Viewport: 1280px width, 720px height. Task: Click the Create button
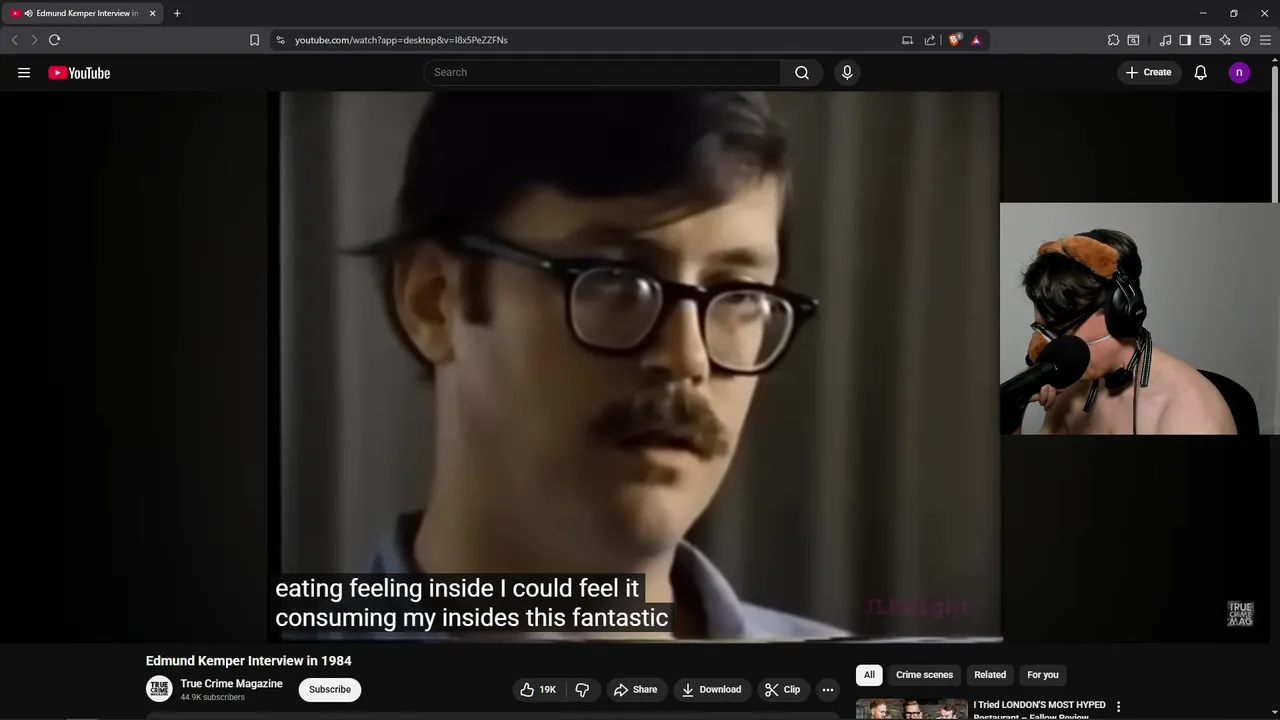click(x=1148, y=72)
